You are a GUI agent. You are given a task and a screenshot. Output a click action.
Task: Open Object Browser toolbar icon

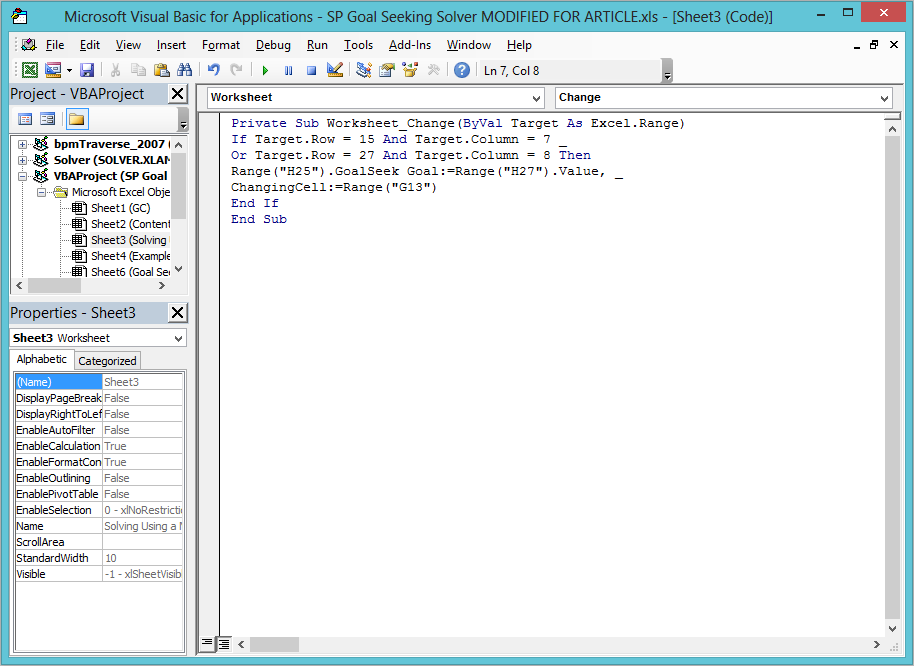[x=410, y=71]
